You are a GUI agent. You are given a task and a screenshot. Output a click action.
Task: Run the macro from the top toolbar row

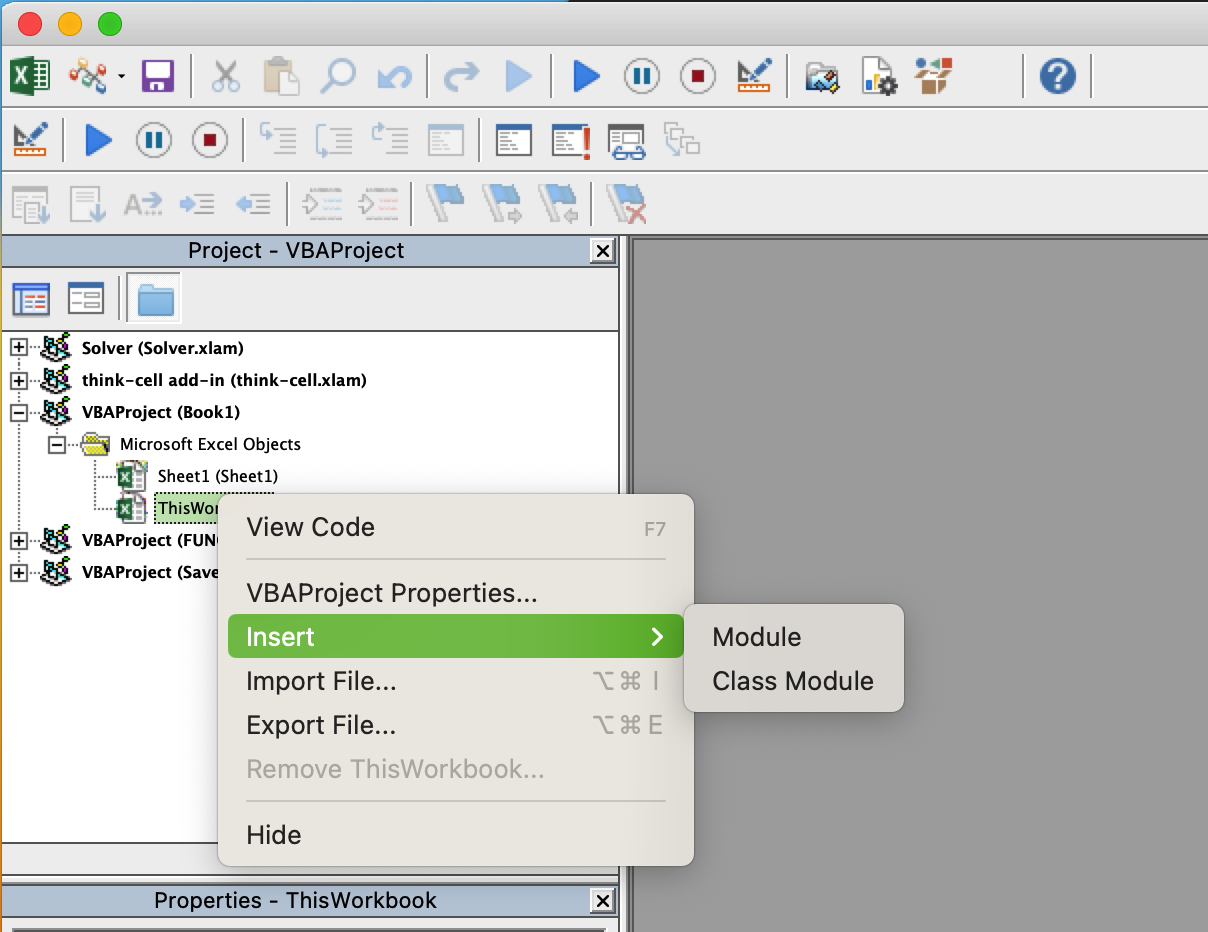(x=586, y=76)
